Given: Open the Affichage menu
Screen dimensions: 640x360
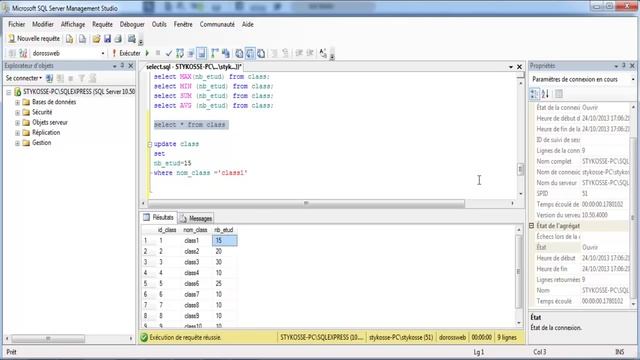Looking at the screenshot, I should pos(73,24).
